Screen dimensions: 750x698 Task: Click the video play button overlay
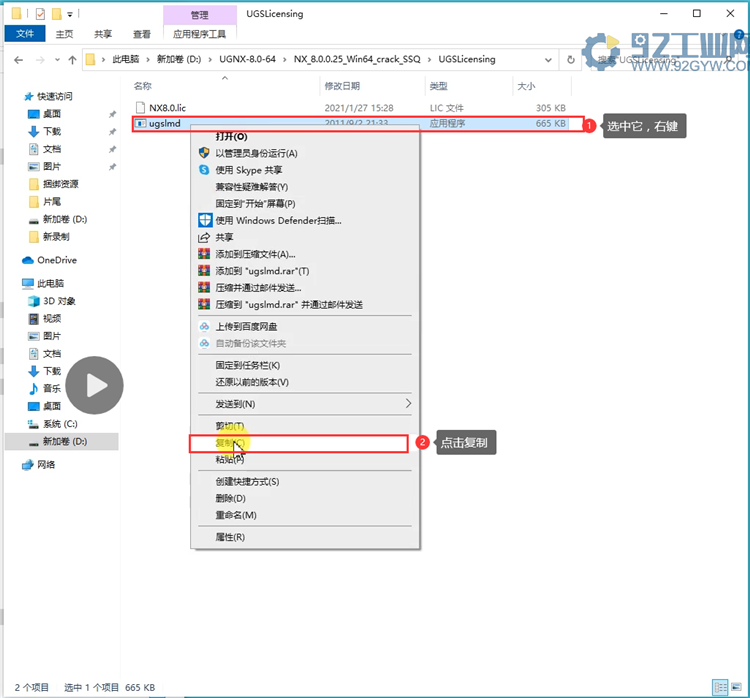[x=94, y=385]
